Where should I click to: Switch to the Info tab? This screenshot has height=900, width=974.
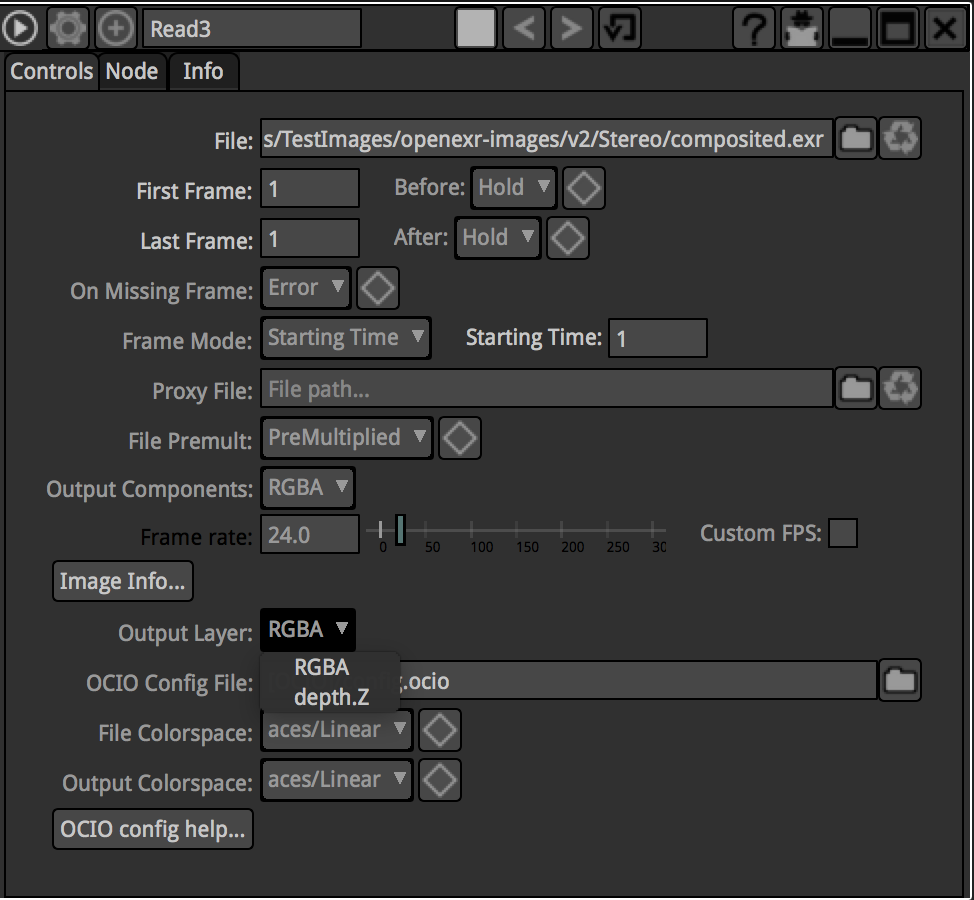click(203, 72)
